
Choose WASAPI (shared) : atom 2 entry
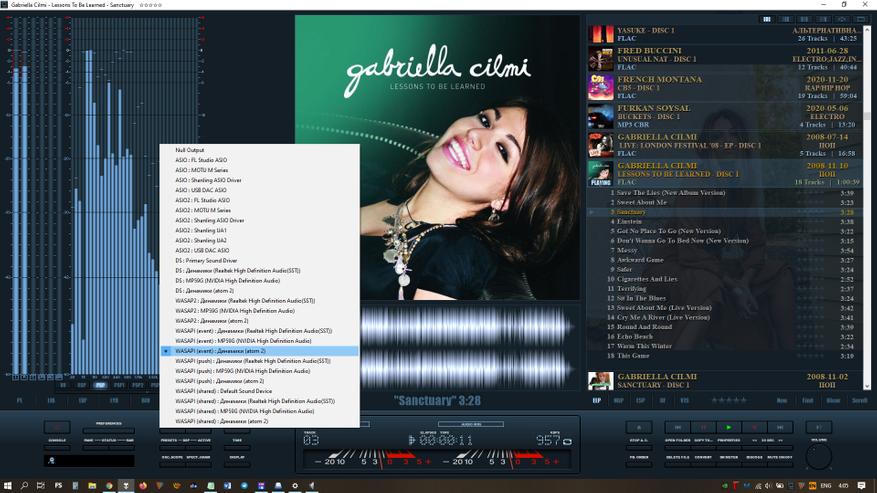pos(259,421)
